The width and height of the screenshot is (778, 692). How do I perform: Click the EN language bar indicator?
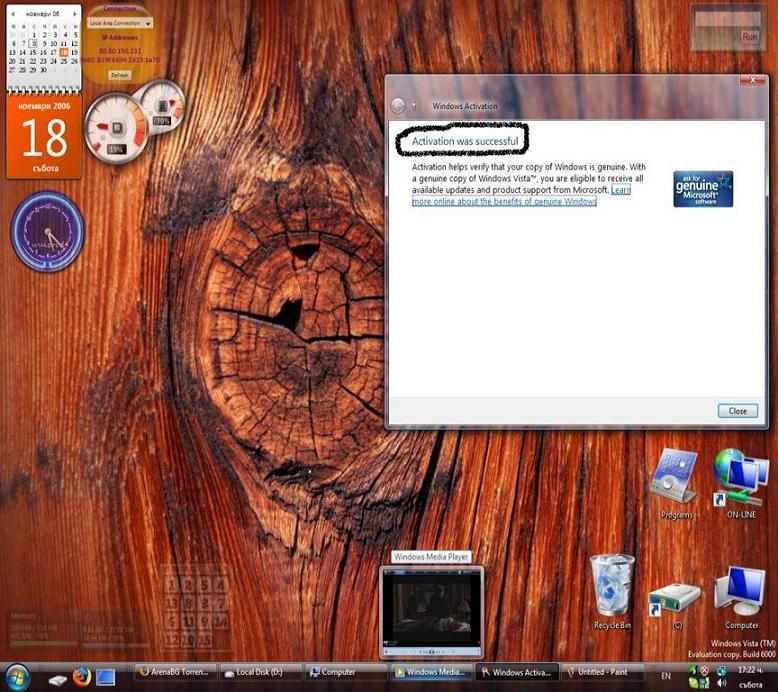666,677
